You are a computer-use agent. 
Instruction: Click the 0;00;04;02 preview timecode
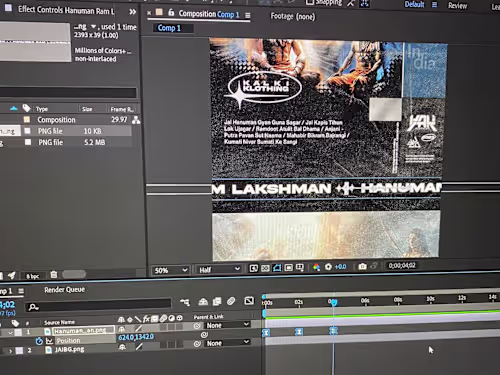pyautogui.click(x=402, y=266)
